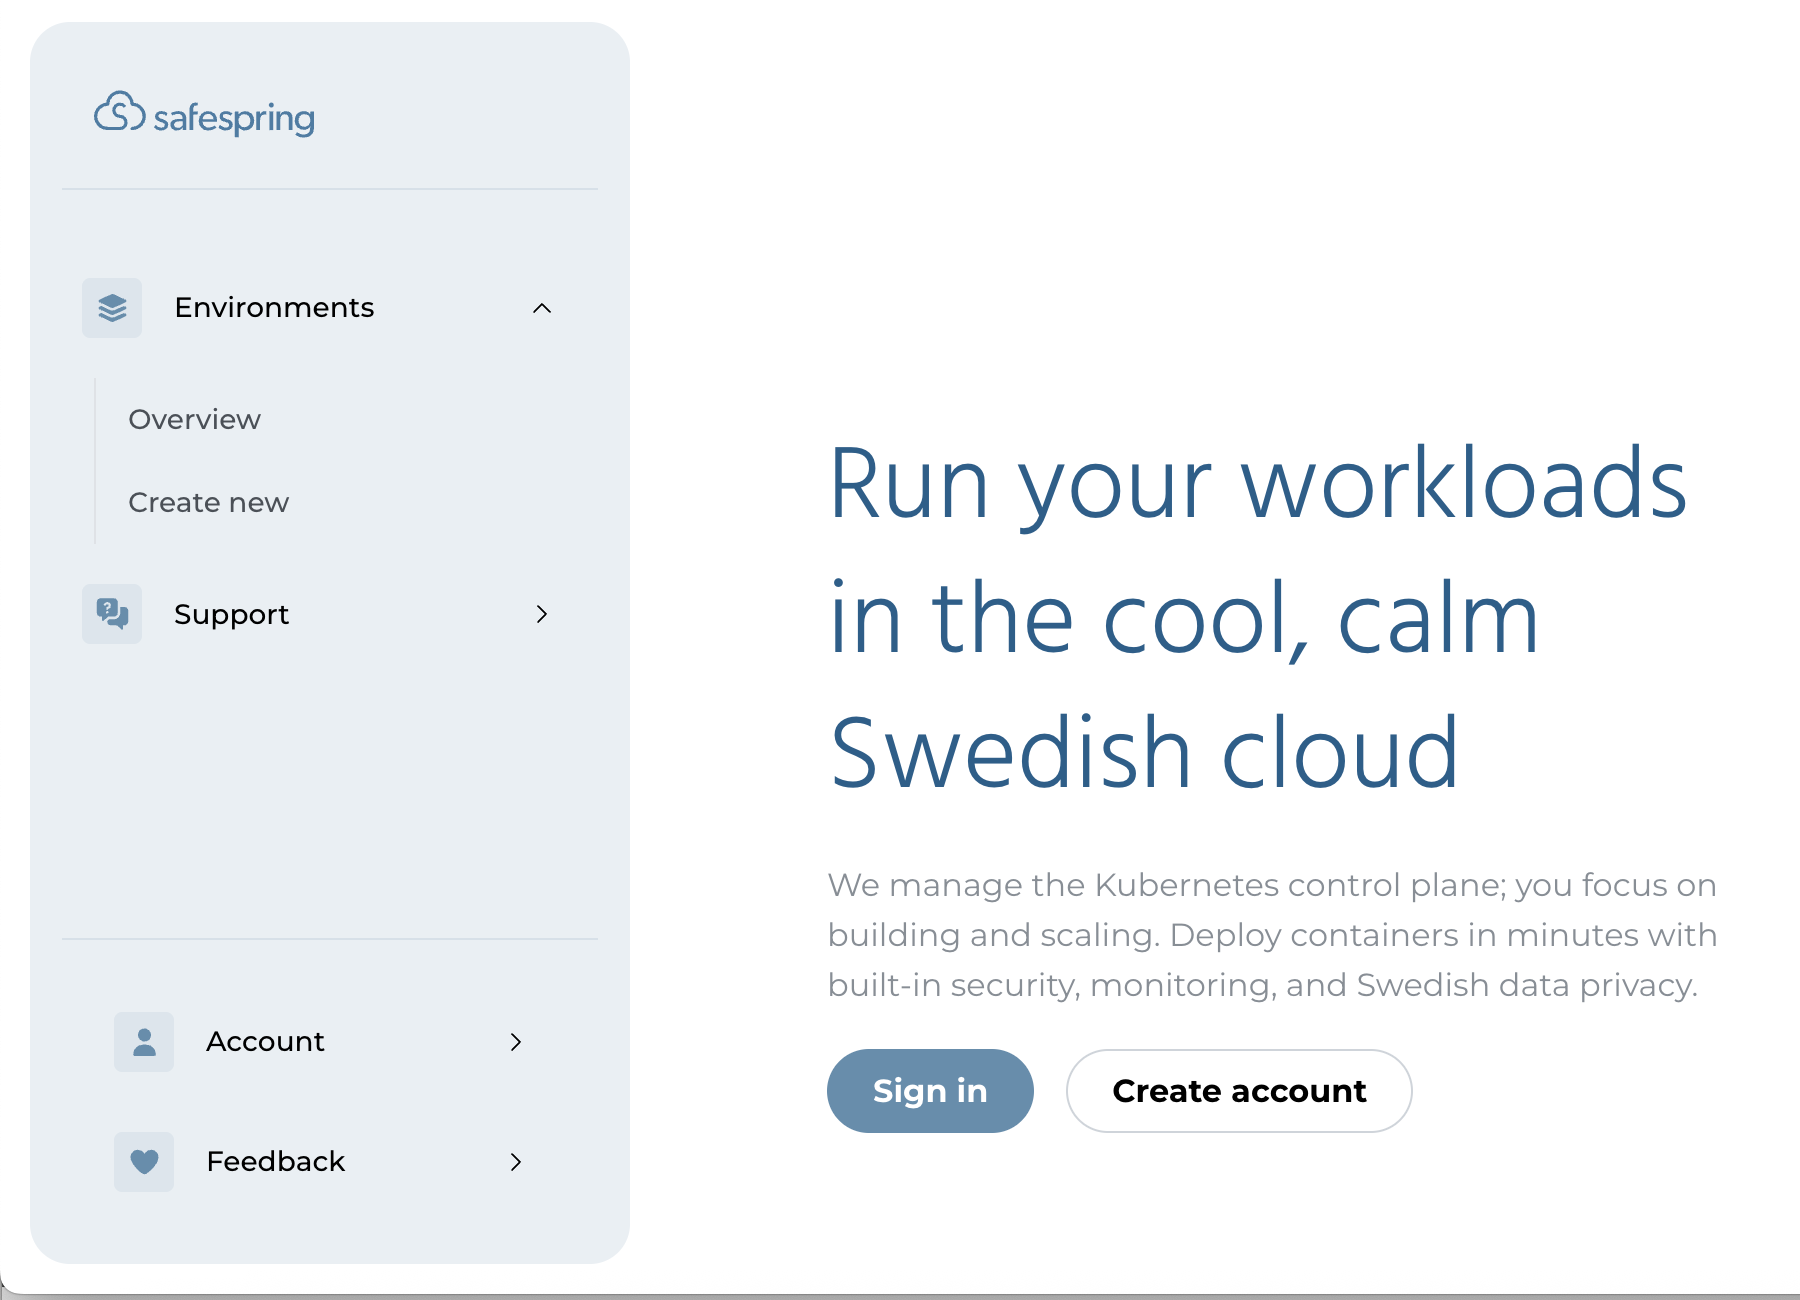Click the Feedback heart icon
This screenshot has width=1800, height=1300.
[144, 1162]
